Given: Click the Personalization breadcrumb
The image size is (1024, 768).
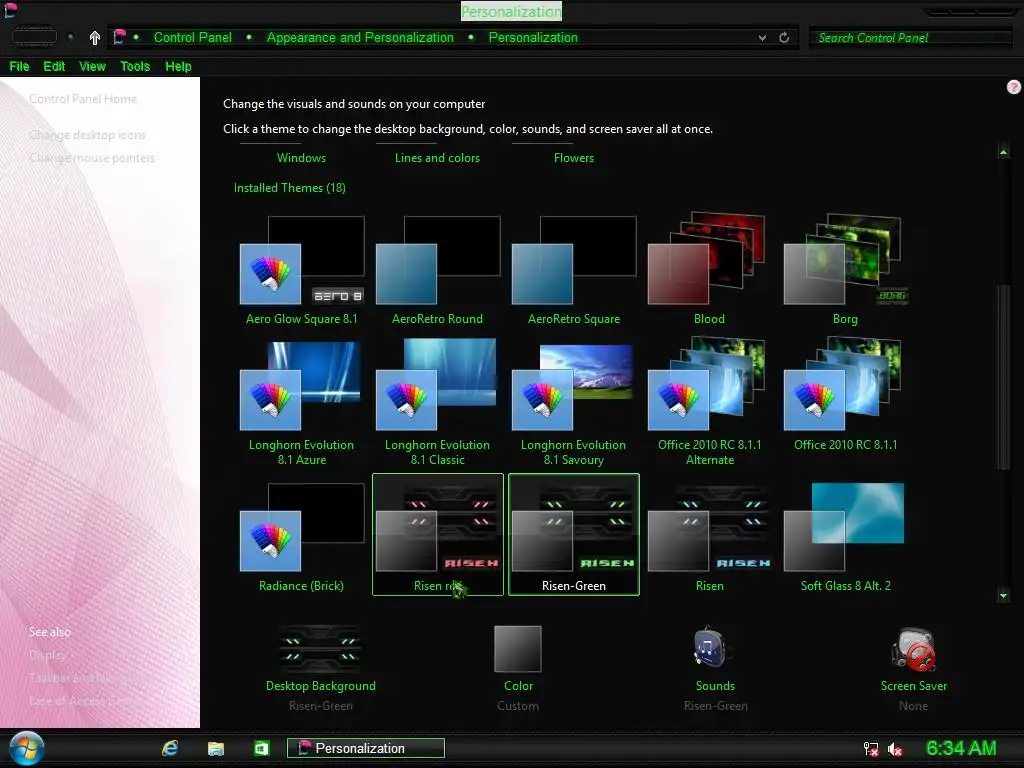Looking at the screenshot, I should 533,37.
